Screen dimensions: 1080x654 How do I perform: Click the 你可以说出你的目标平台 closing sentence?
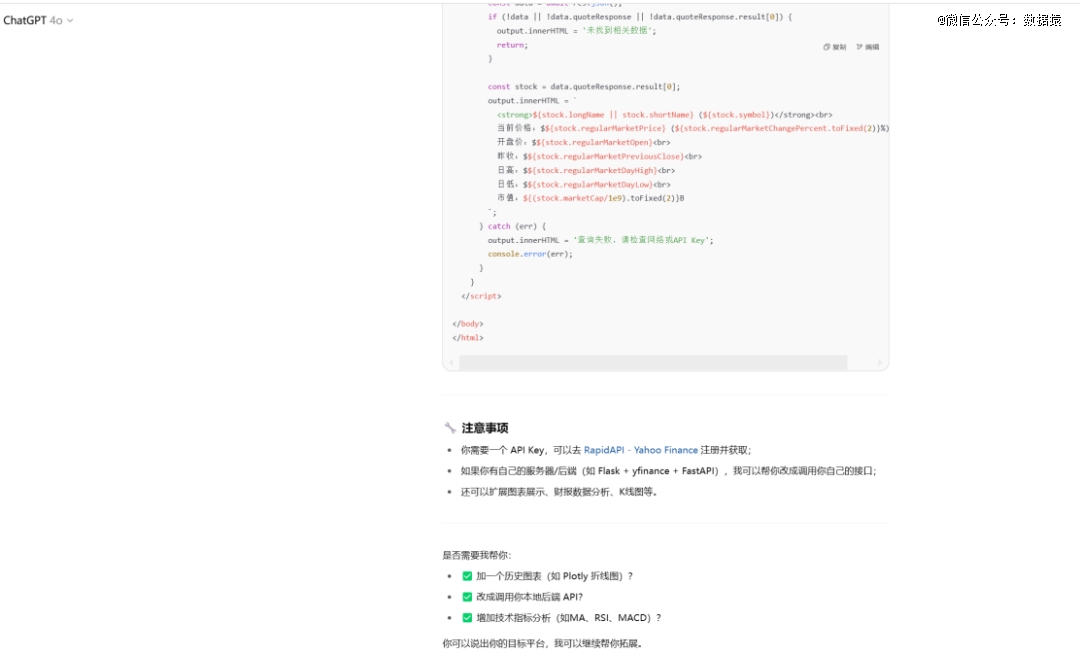coord(542,643)
